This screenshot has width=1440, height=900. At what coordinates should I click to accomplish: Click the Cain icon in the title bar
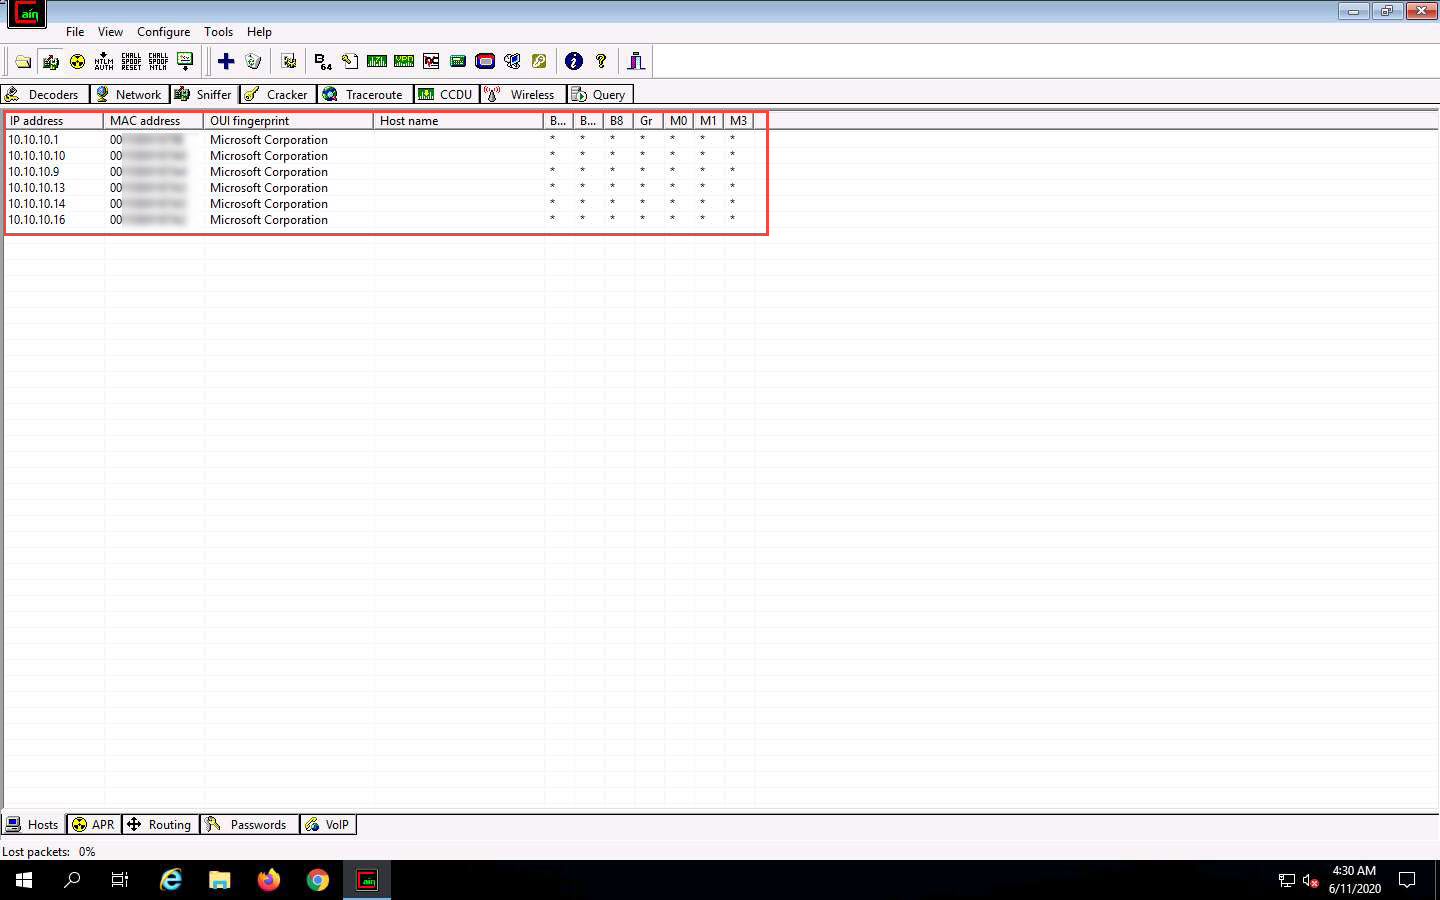coord(27,14)
